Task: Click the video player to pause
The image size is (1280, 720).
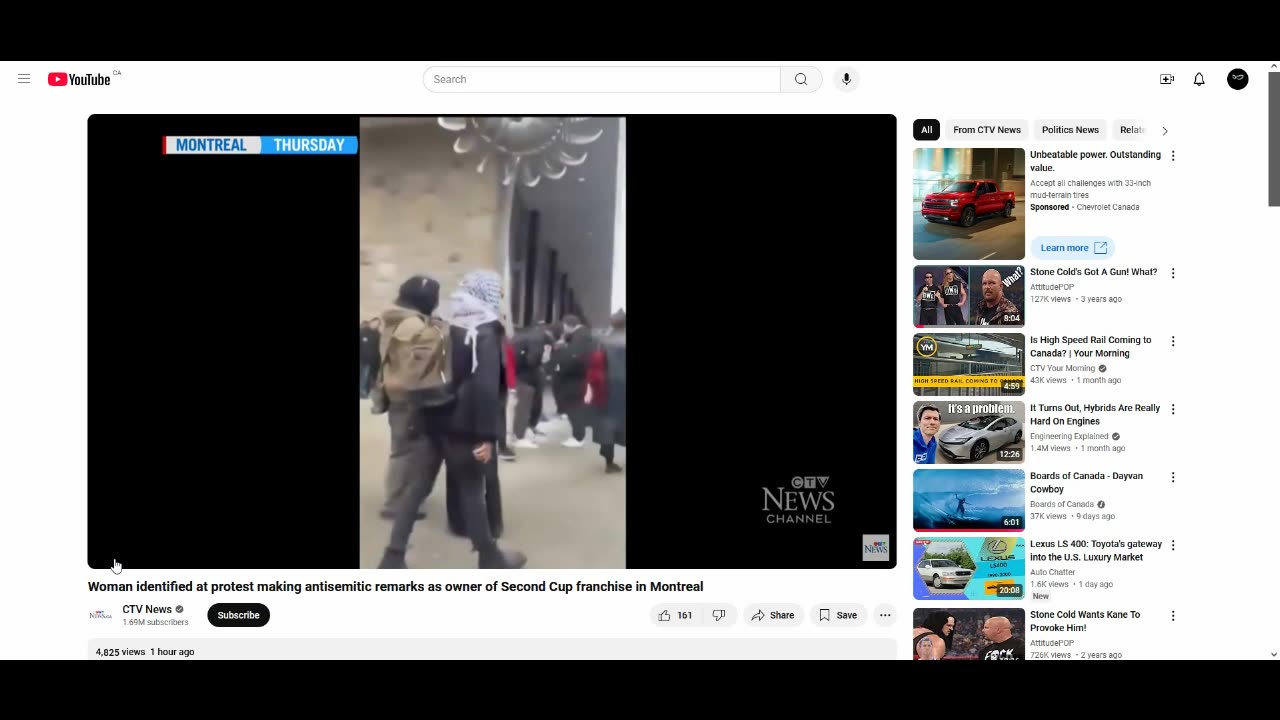Action: point(492,341)
